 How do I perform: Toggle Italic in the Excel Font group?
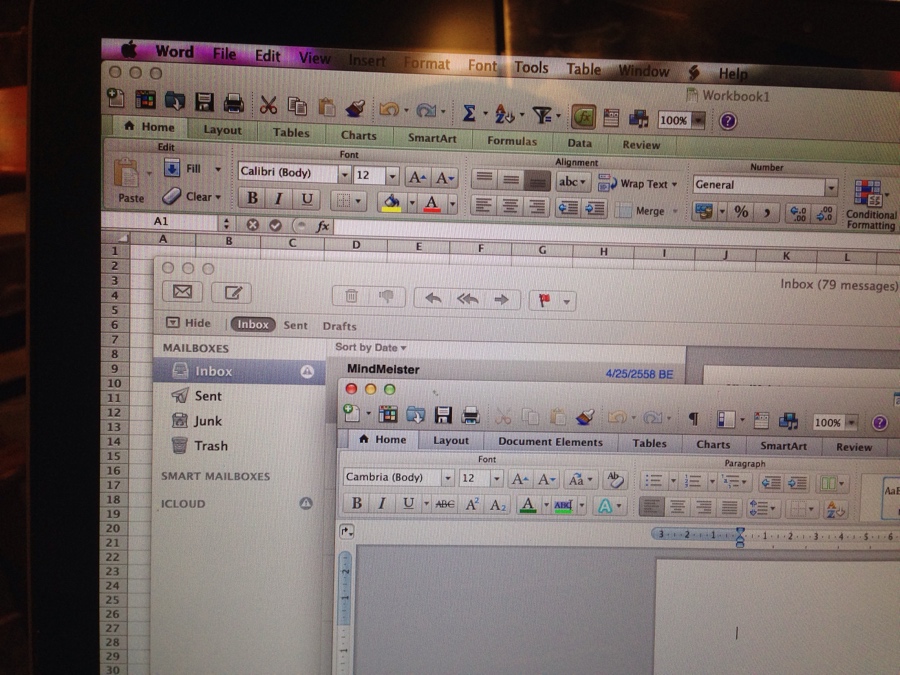pyautogui.click(x=279, y=199)
